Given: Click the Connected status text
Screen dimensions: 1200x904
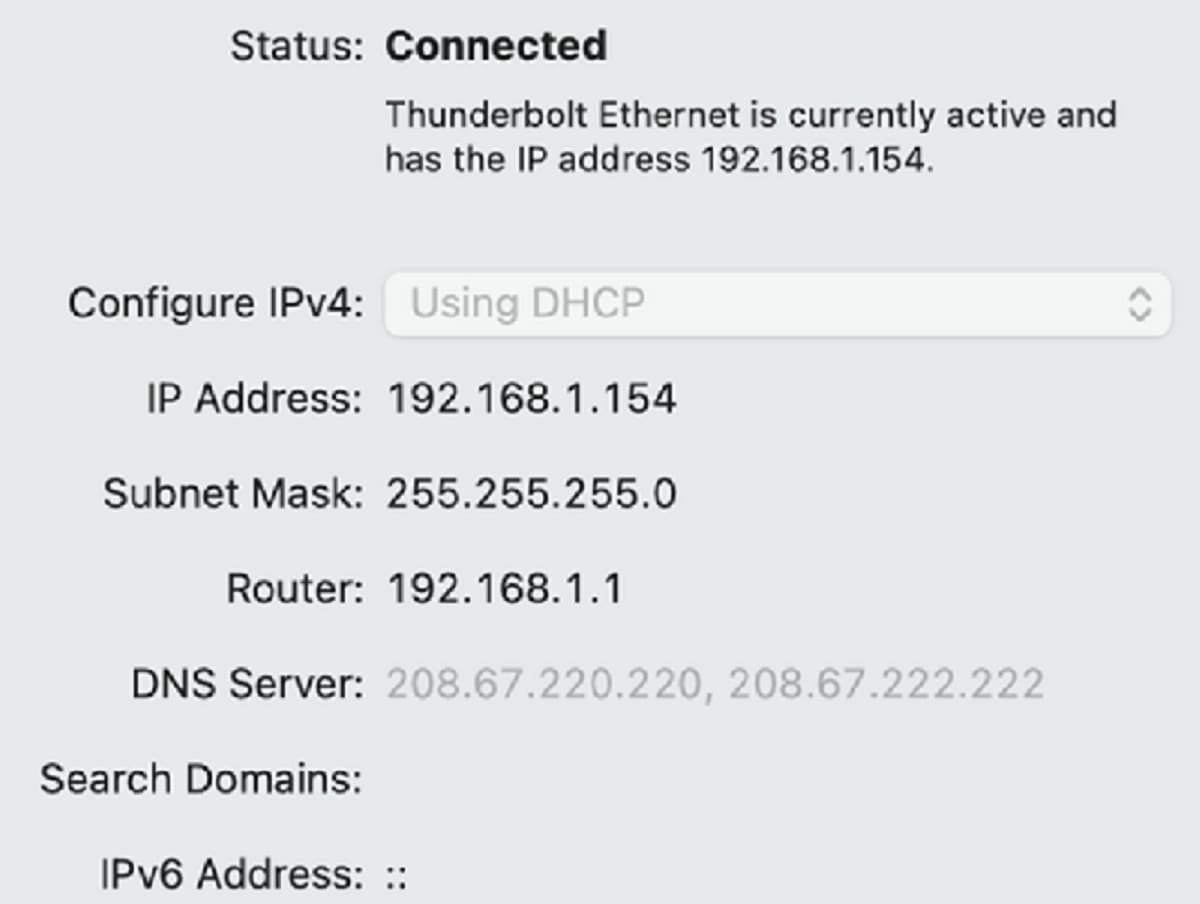Looking at the screenshot, I should pos(497,46).
